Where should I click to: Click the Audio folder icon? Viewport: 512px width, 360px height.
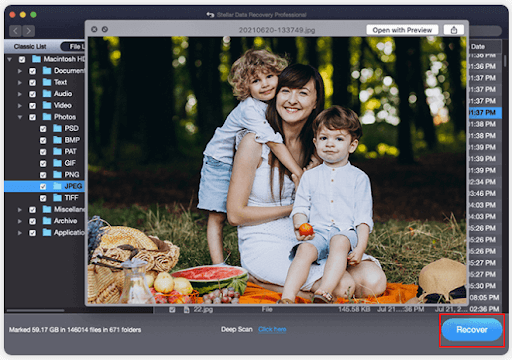[47, 93]
